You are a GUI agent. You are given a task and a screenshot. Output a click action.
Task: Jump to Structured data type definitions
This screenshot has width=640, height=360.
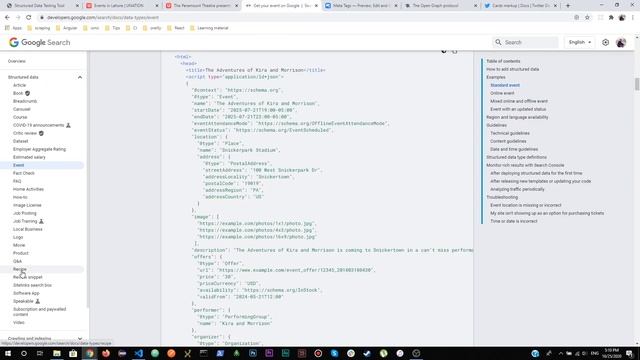point(516,157)
